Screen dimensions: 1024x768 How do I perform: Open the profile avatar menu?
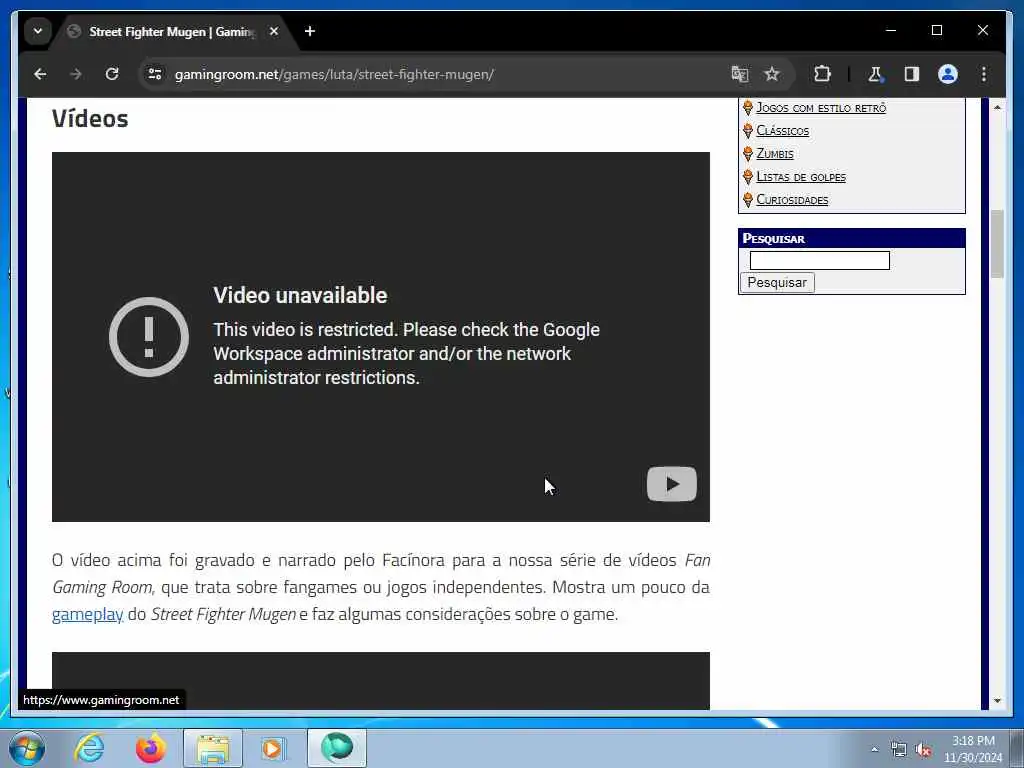tap(948, 74)
